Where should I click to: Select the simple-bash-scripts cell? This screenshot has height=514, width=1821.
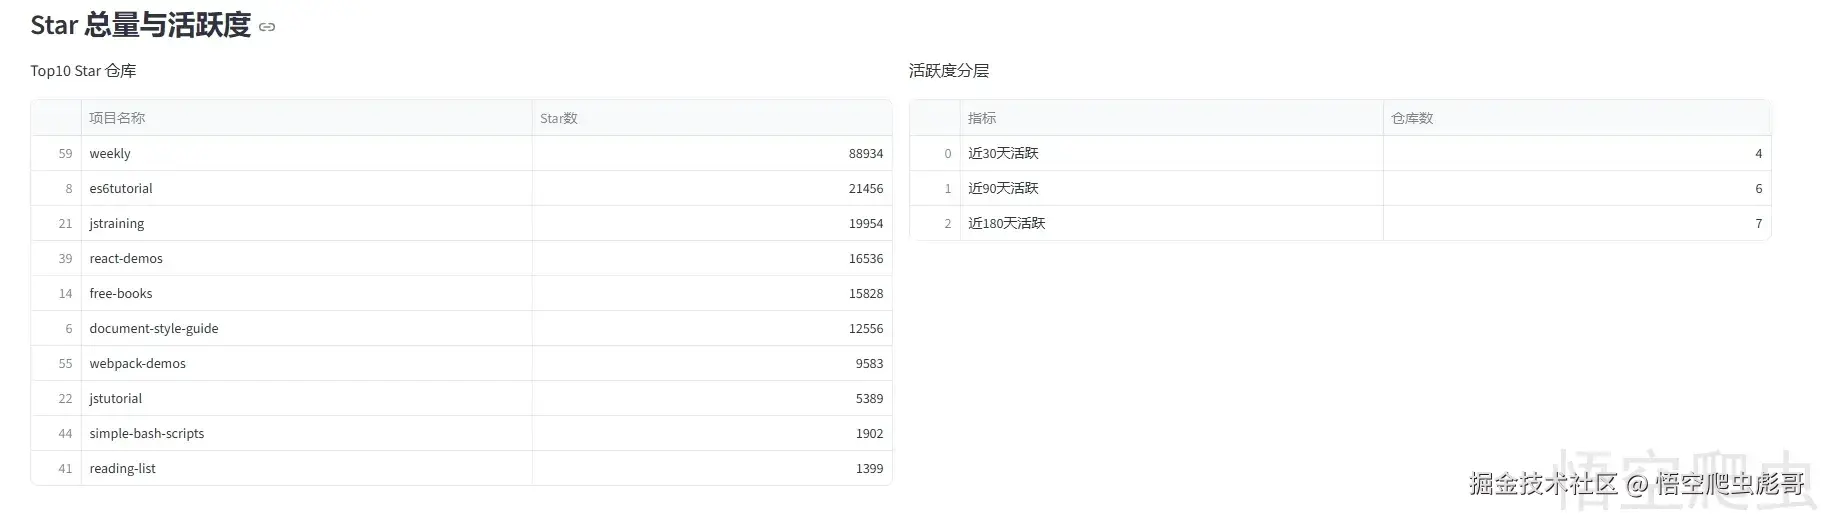point(307,433)
